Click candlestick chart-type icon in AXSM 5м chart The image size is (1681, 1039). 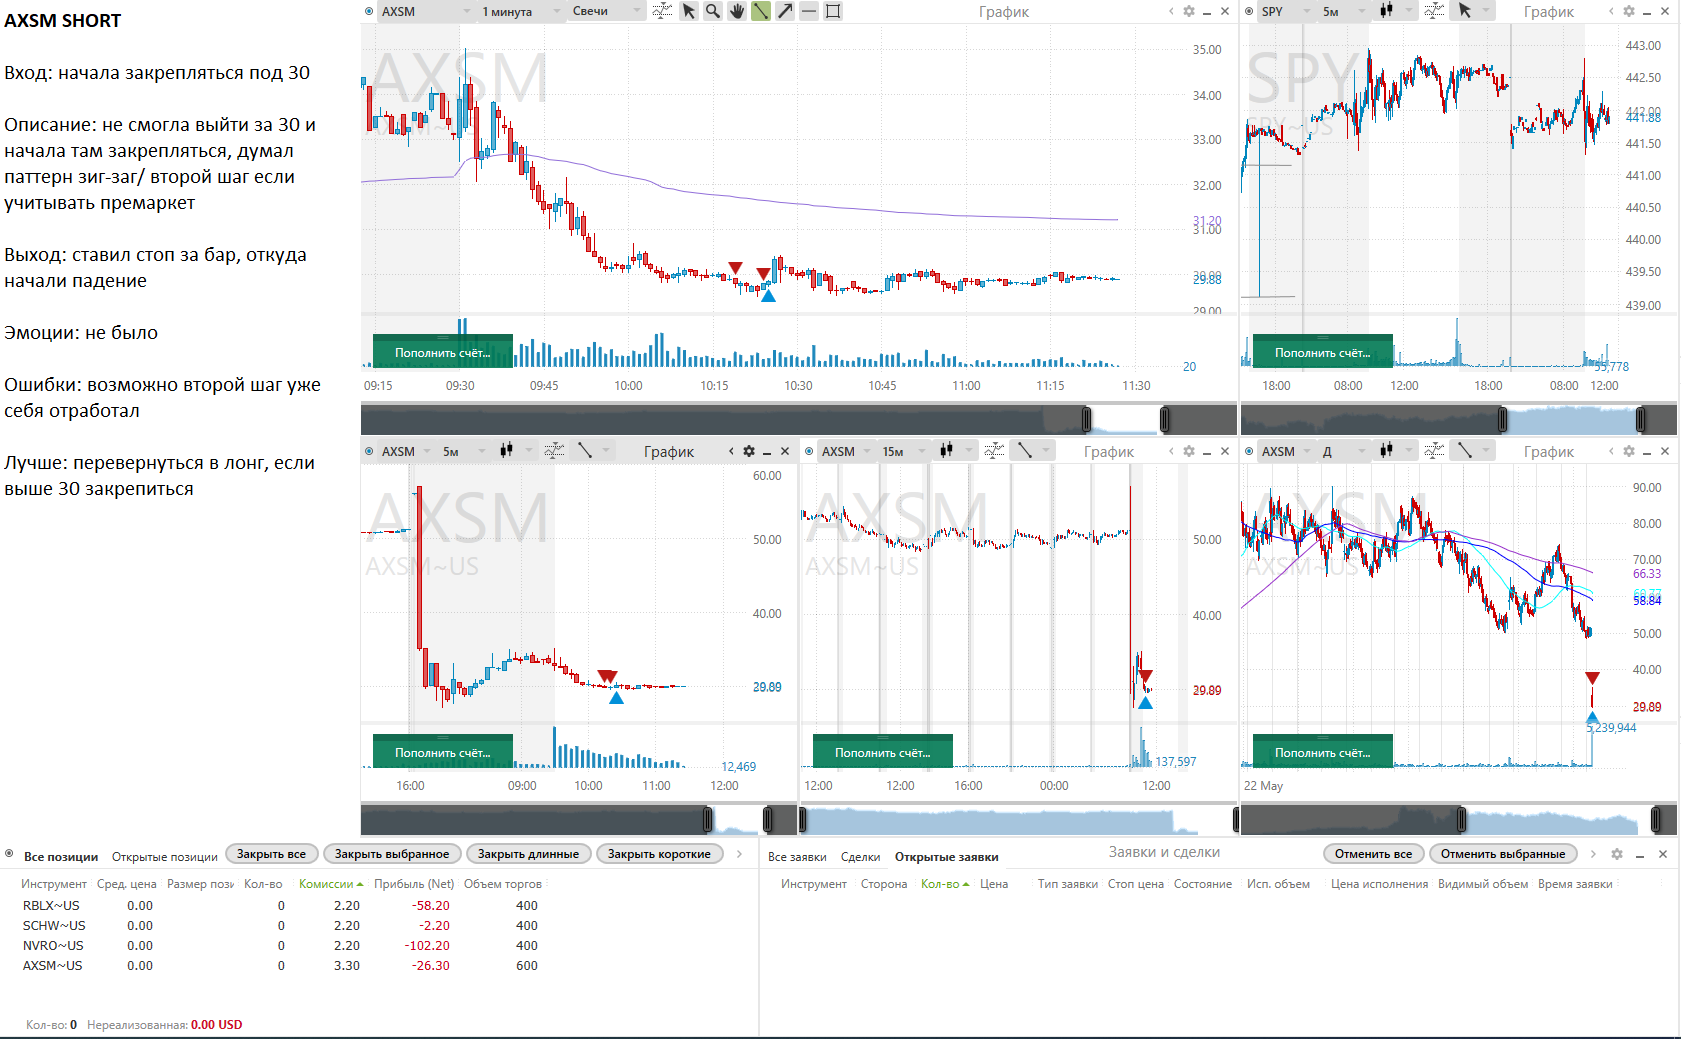point(506,451)
